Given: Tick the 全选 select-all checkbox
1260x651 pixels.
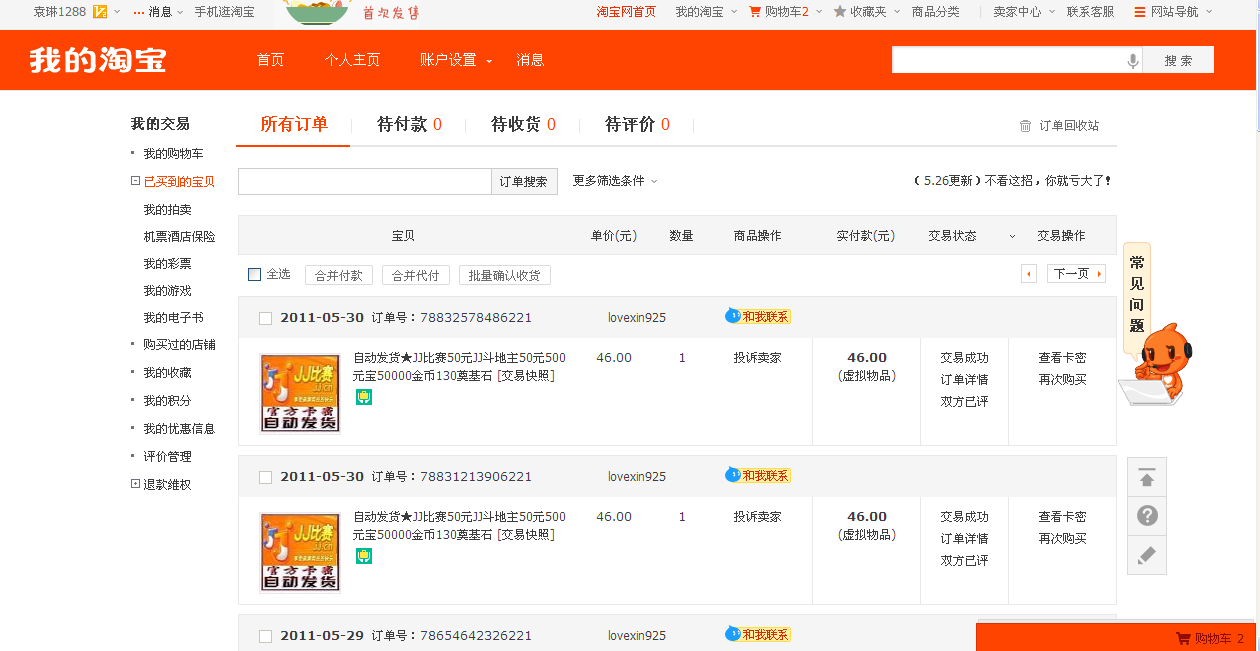Looking at the screenshot, I should [254, 274].
